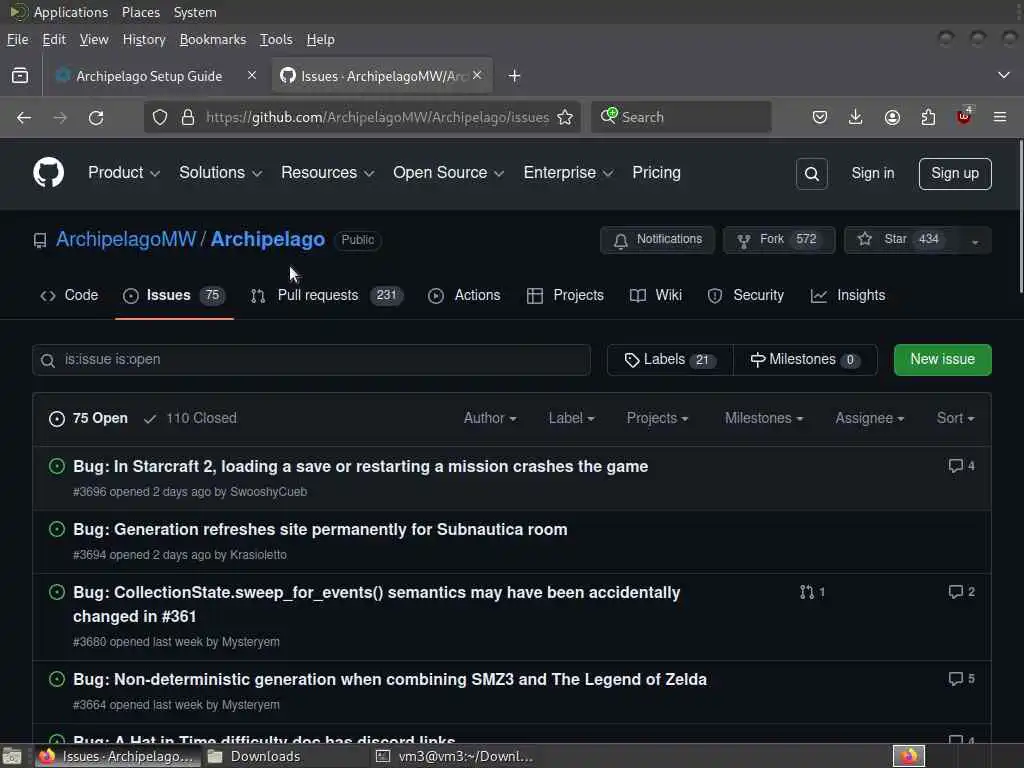Screen dimensions: 1024x768
Task: Open the Author filter dropdown
Action: click(490, 418)
